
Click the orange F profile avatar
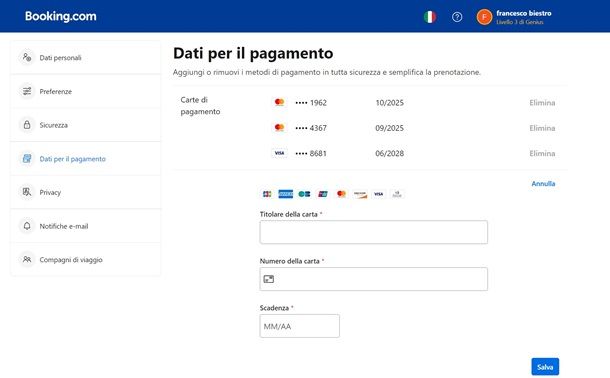point(484,17)
